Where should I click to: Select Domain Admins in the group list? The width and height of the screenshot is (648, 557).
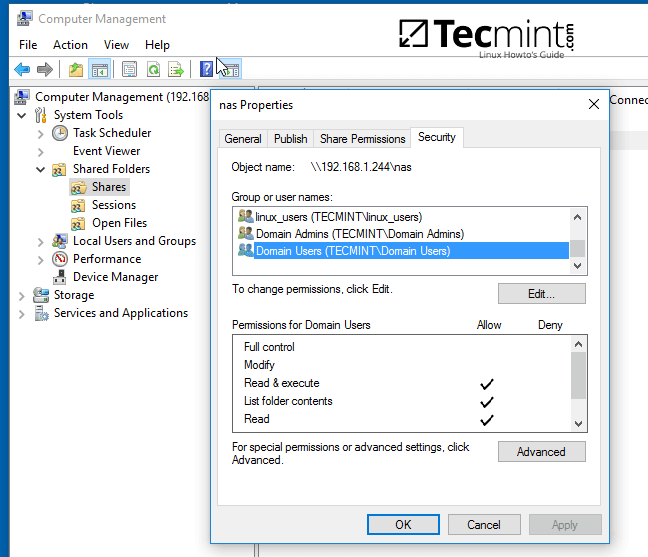click(x=359, y=234)
